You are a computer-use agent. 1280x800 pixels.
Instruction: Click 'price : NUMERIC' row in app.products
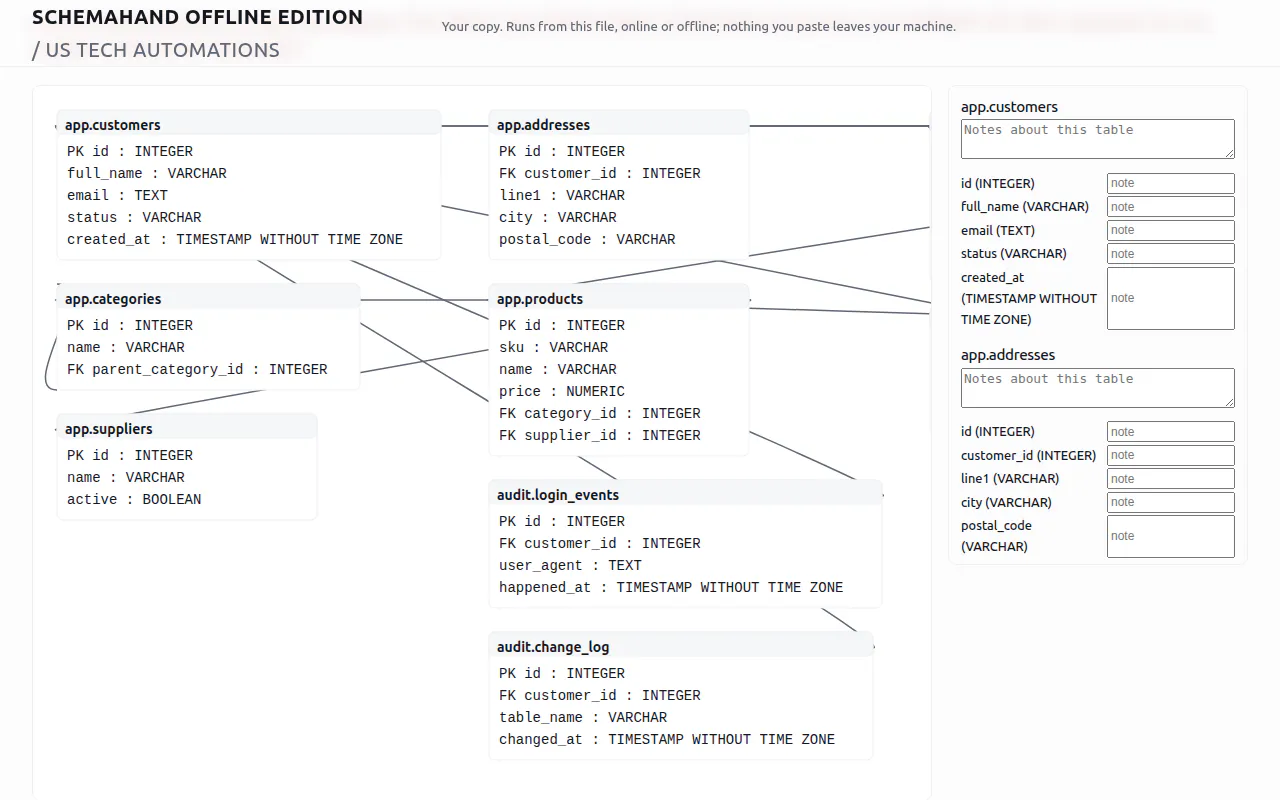coord(562,391)
